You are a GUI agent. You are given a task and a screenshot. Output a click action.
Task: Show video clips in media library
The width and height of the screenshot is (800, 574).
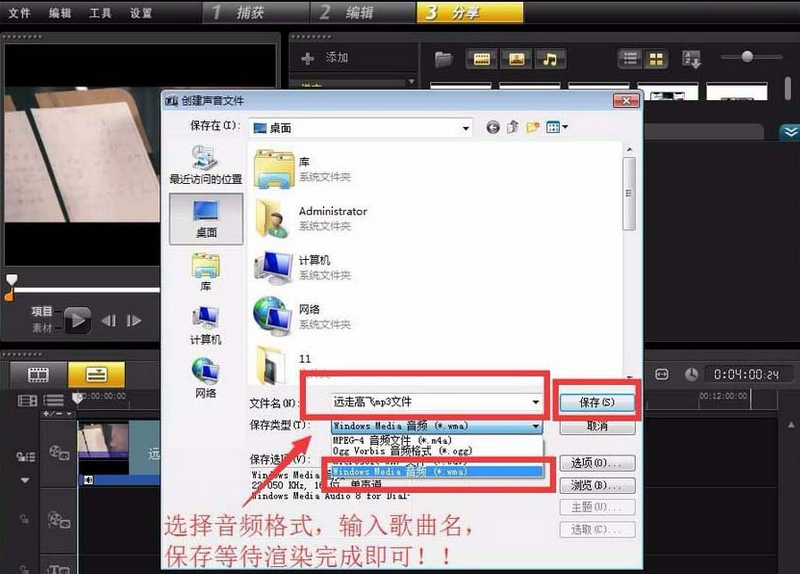pyautogui.click(x=482, y=59)
